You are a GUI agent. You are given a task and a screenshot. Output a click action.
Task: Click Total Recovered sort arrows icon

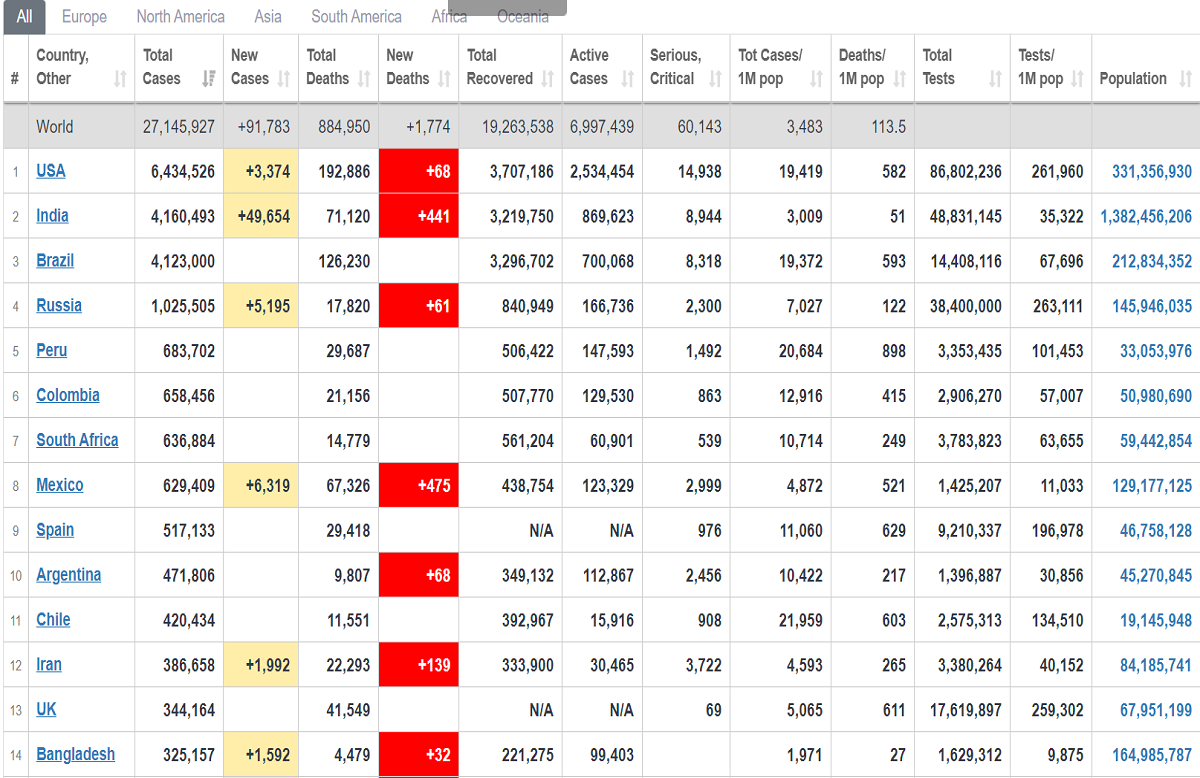pos(548,79)
